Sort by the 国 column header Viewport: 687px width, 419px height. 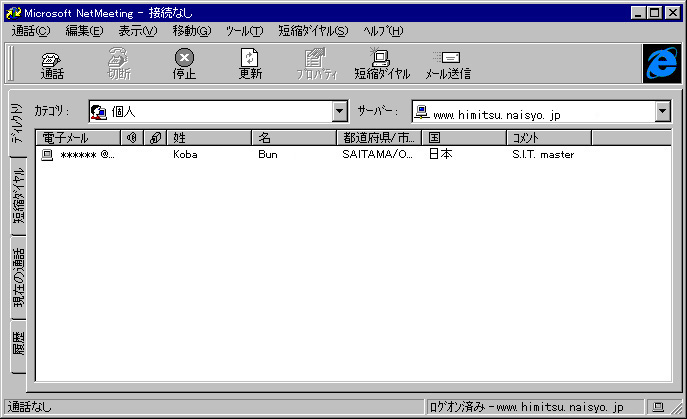(x=464, y=138)
